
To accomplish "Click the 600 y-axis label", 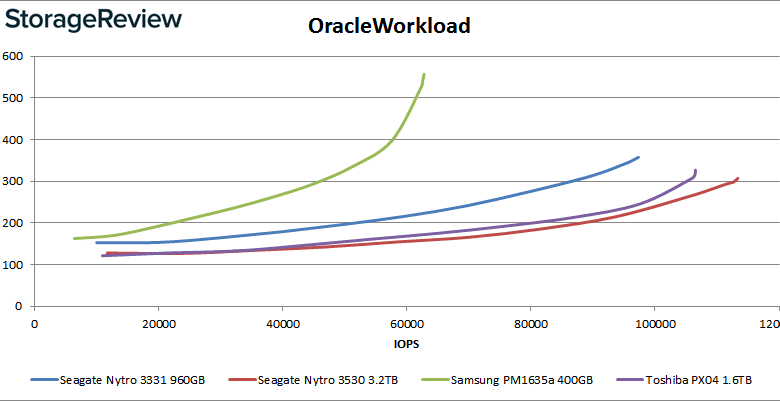I will (x=12, y=56).
